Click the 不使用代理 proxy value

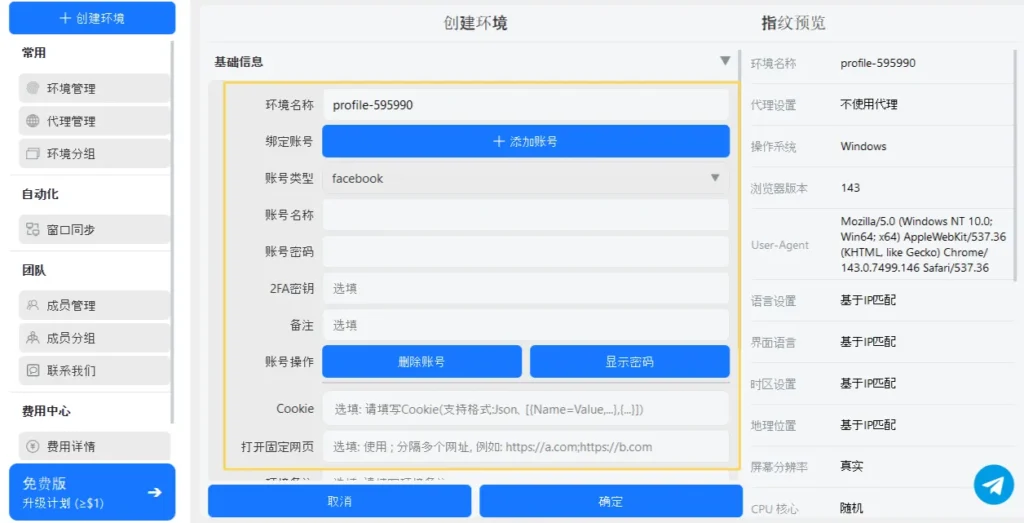coord(869,104)
